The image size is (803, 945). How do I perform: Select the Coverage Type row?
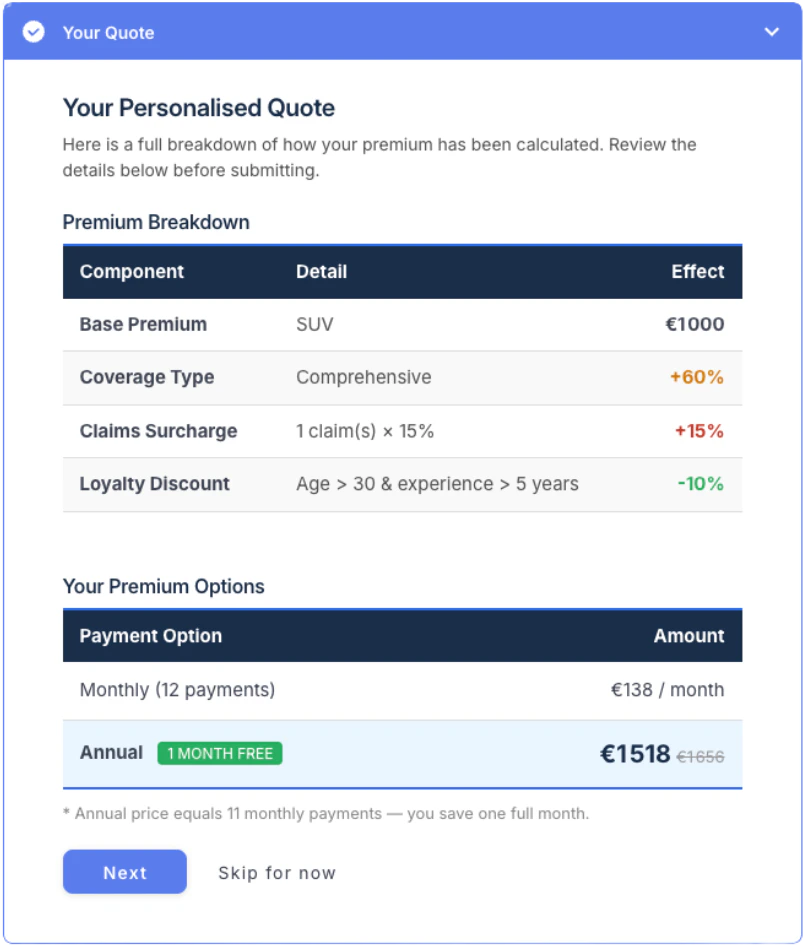(402, 377)
